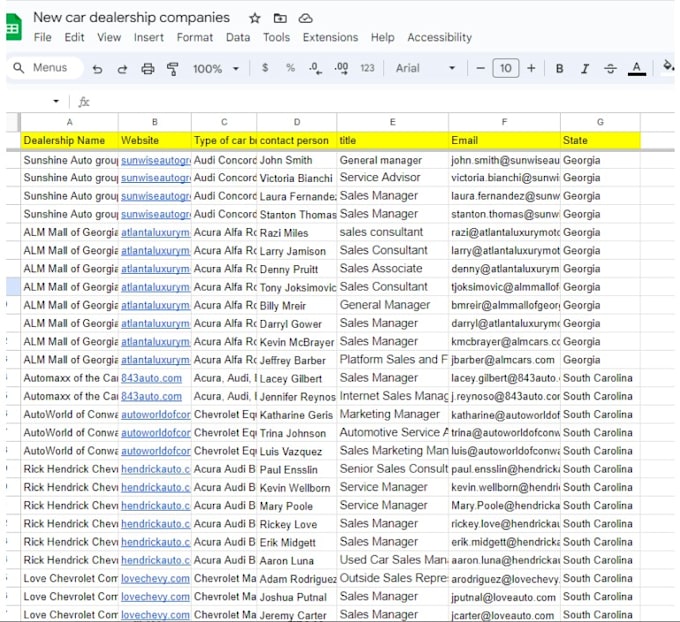Image resolution: width=680 pixels, height=622 pixels.
Task: Select column B header
Action: tap(155, 122)
